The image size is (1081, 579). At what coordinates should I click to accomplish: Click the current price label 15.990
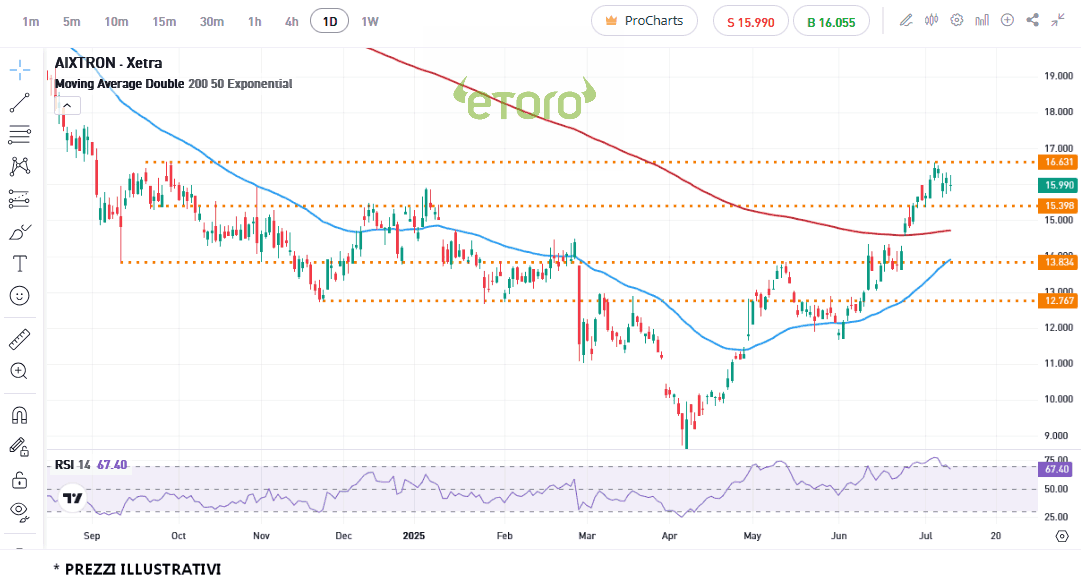pyautogui.click(x=1058, y=185)
